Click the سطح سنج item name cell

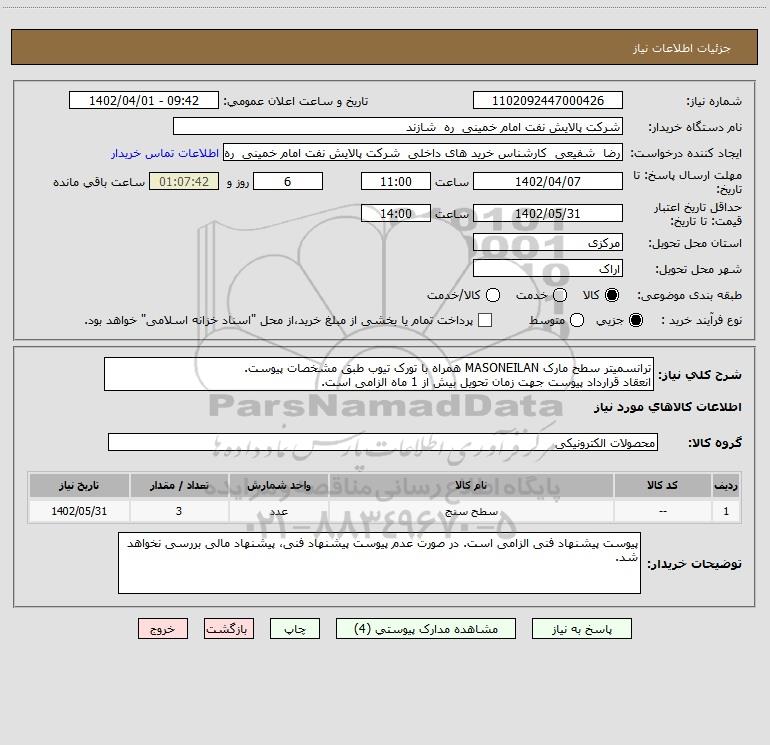click(471, 511)
